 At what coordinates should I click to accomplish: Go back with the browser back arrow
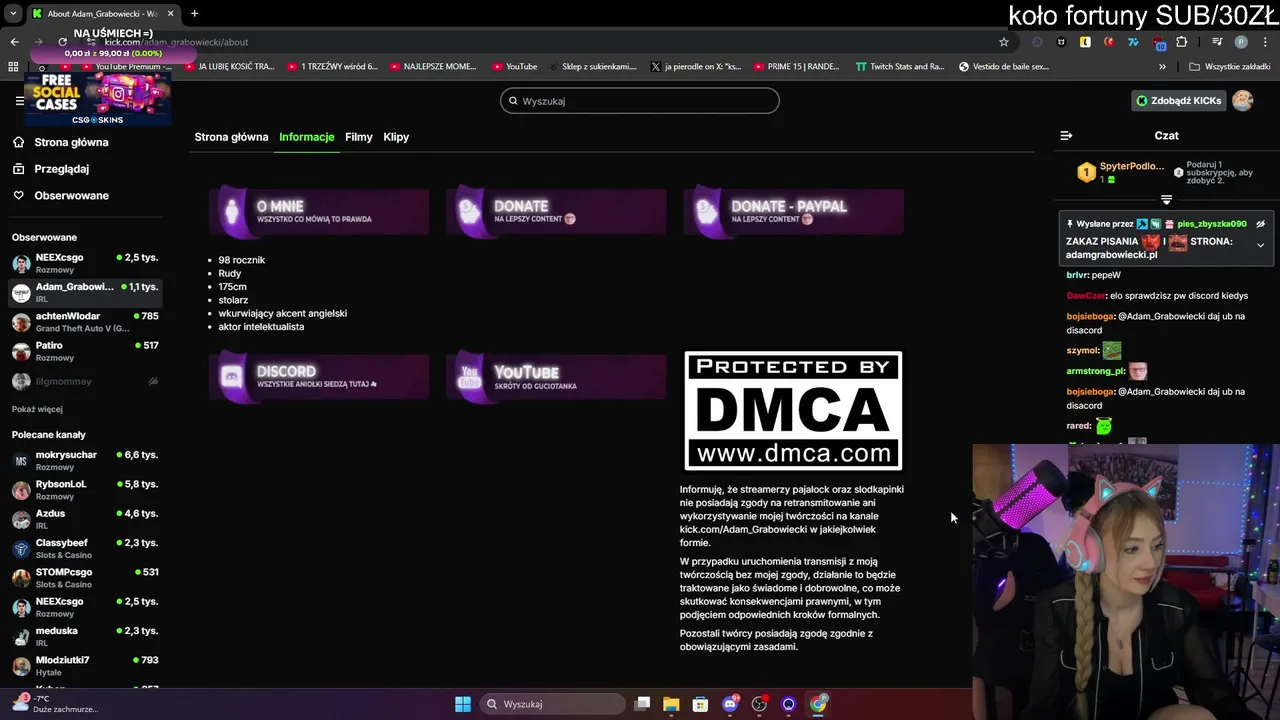14,42
